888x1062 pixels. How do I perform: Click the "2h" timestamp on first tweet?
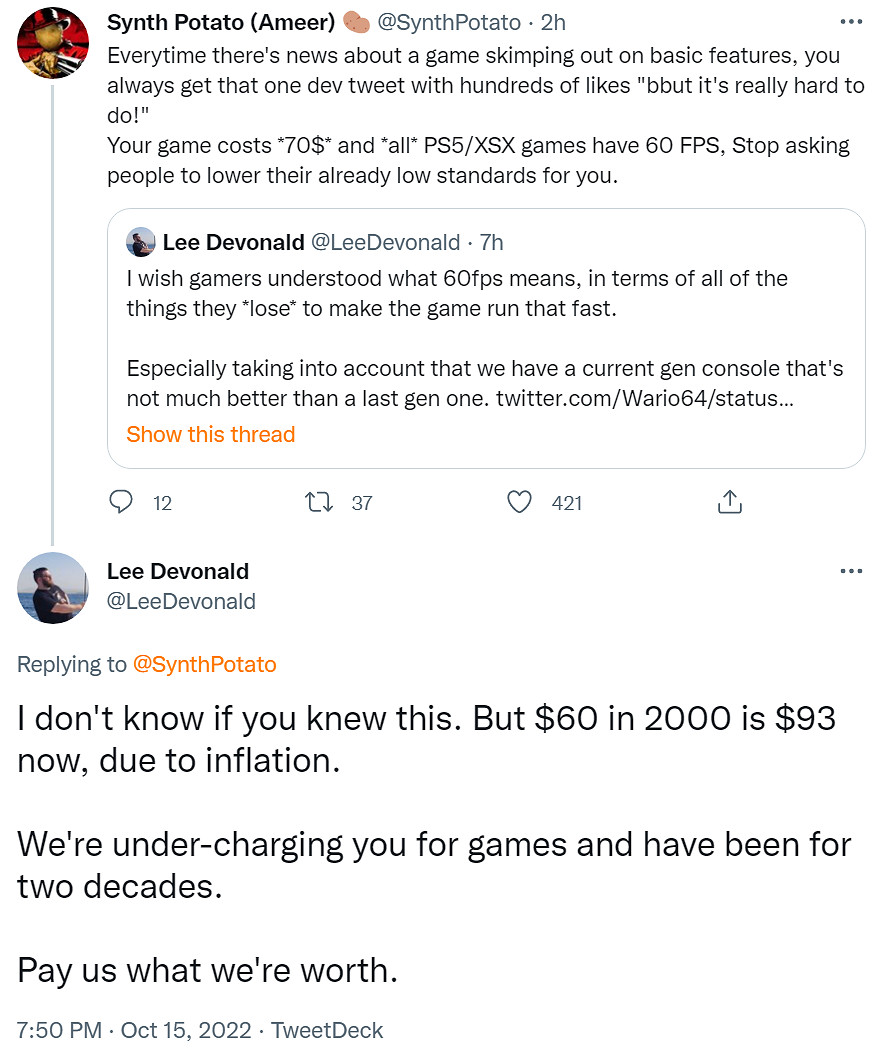tap(553, 22)
